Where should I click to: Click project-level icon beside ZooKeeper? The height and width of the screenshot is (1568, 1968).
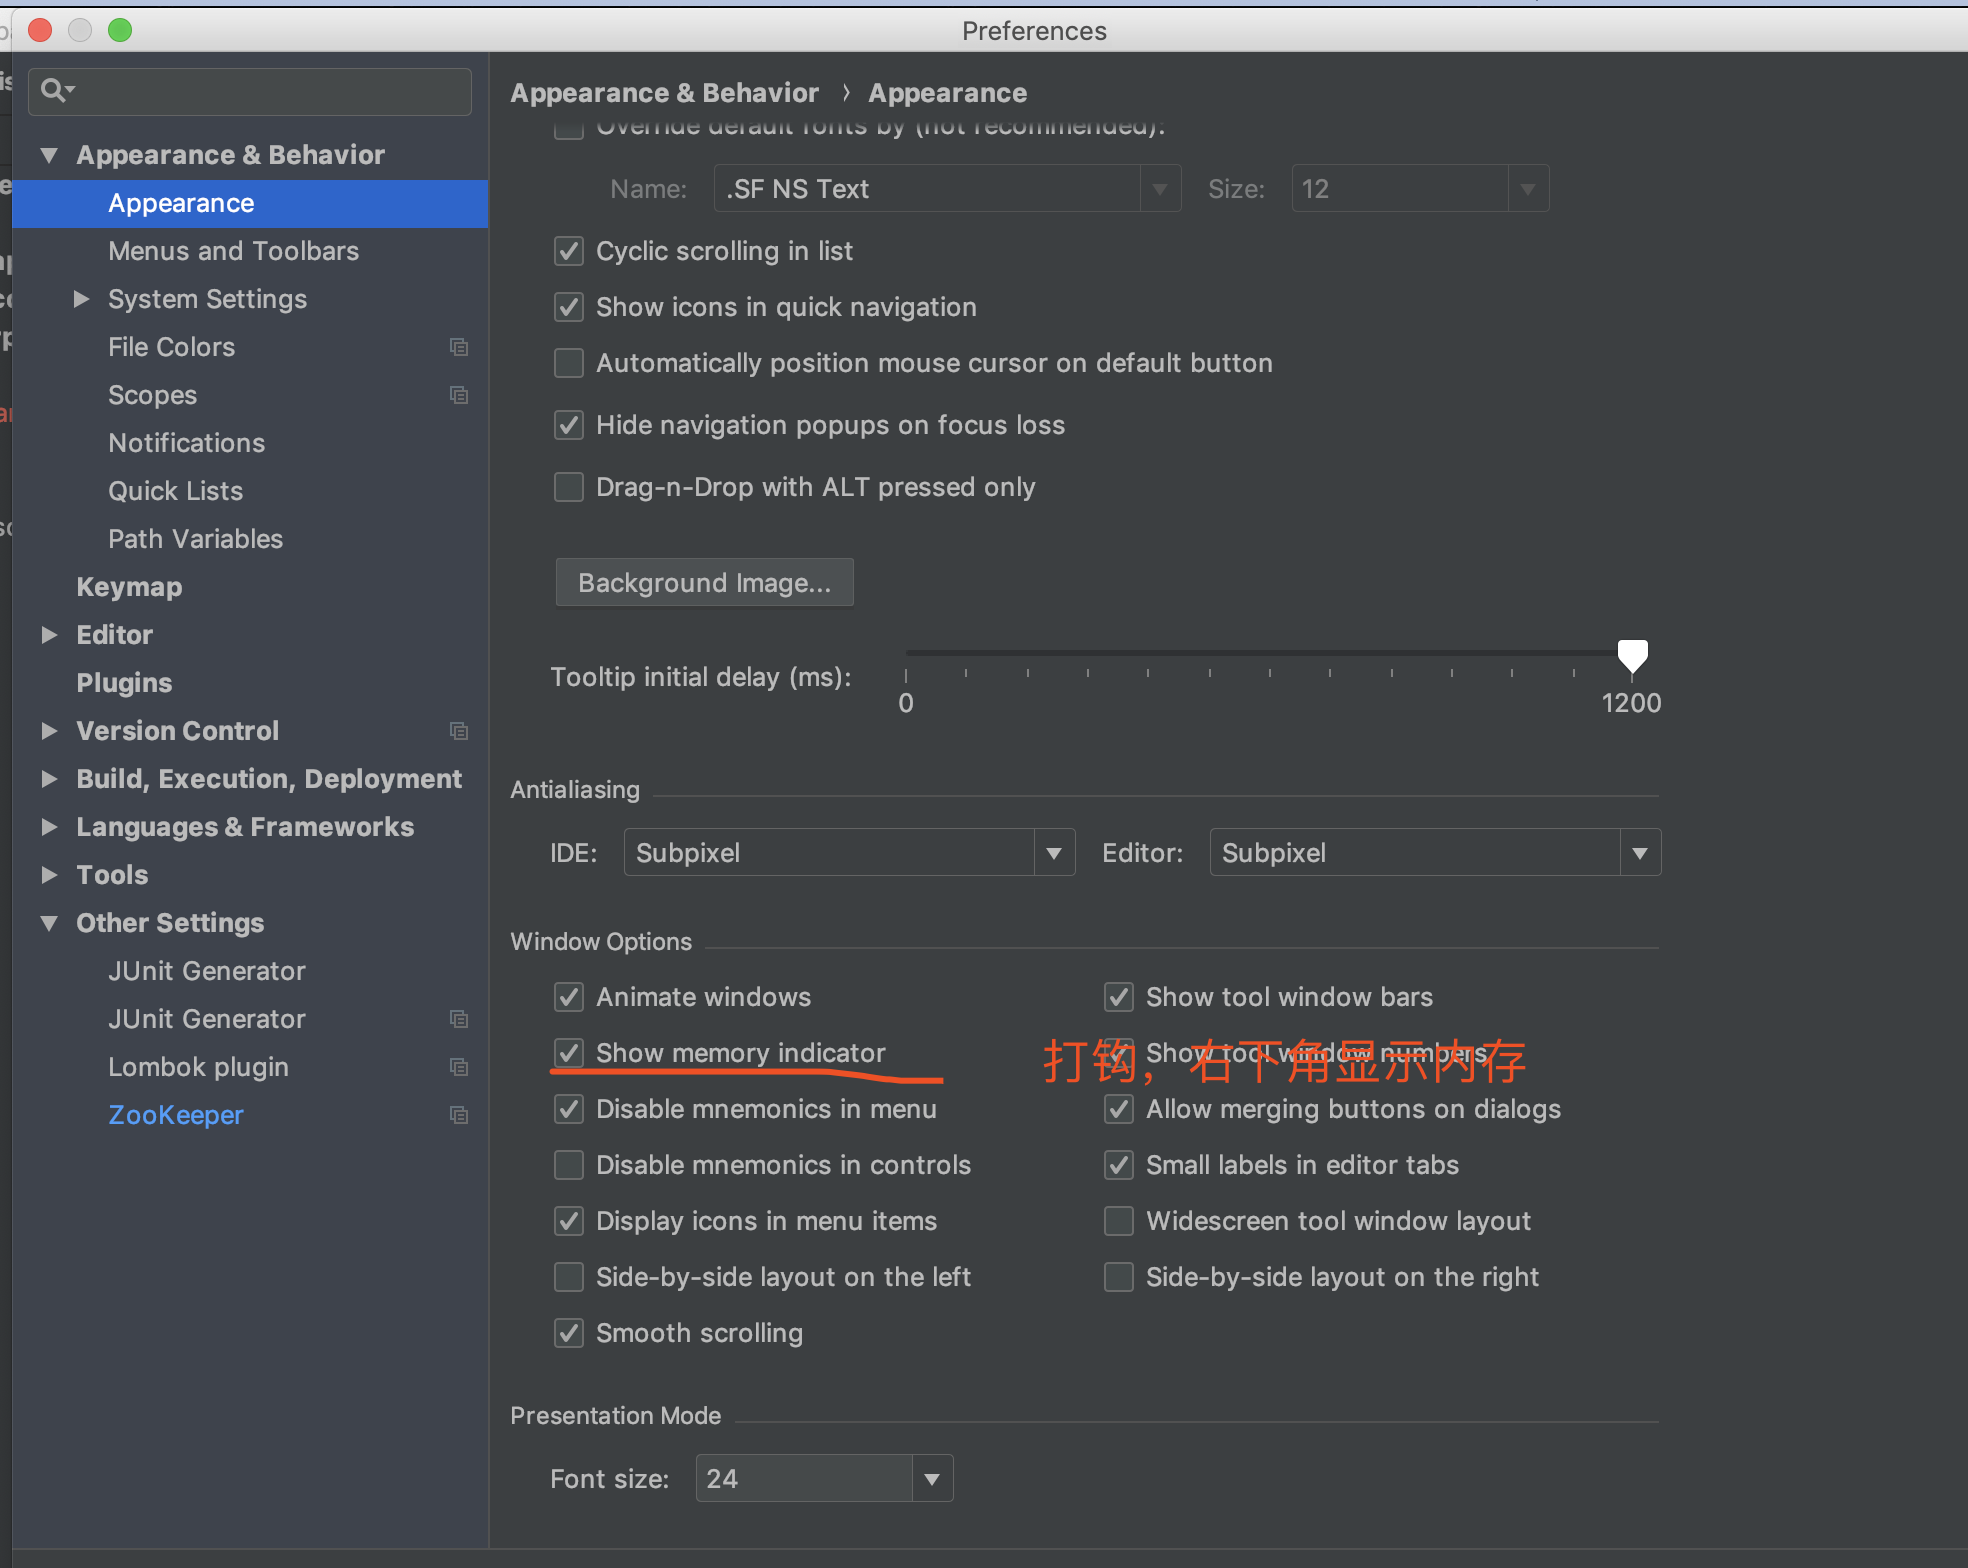[x=459, y=1115]
